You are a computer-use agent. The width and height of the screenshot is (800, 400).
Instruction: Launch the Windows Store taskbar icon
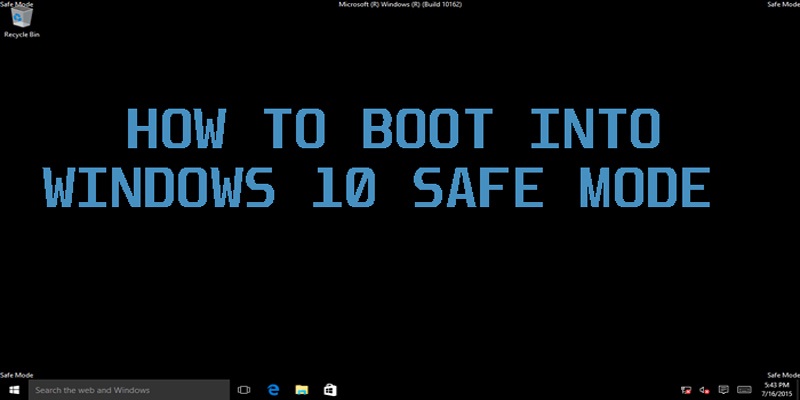point(328,389)
